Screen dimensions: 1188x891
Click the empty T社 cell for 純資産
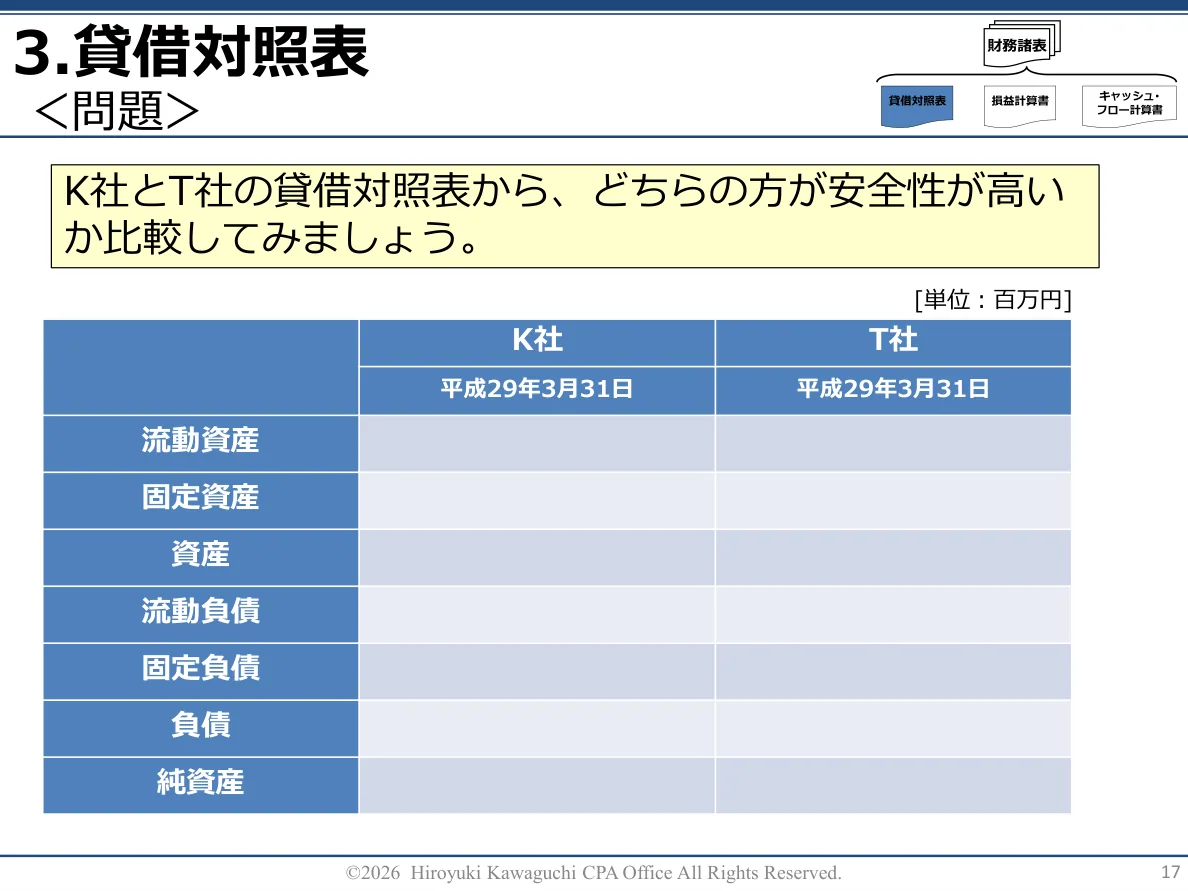pyautogui.click(x=893, y=785)
